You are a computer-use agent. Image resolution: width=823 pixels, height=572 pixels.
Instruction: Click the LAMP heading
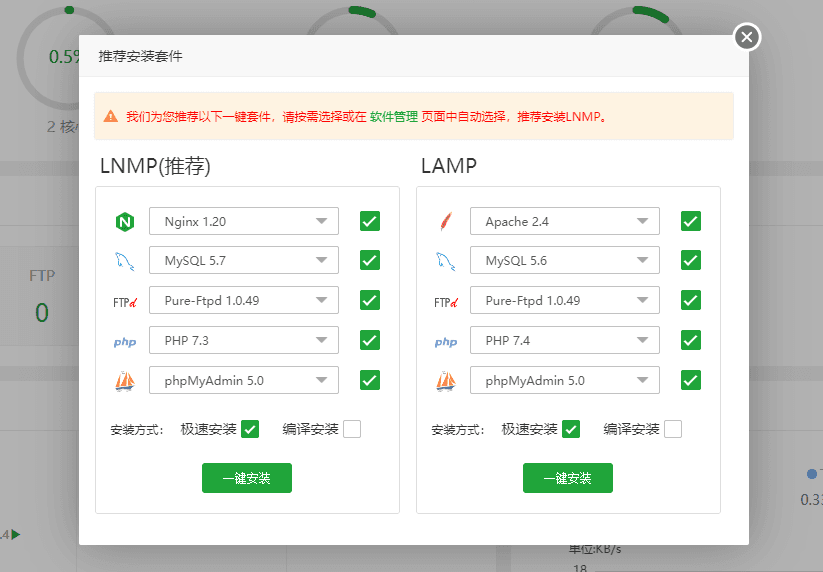point(449,166)
